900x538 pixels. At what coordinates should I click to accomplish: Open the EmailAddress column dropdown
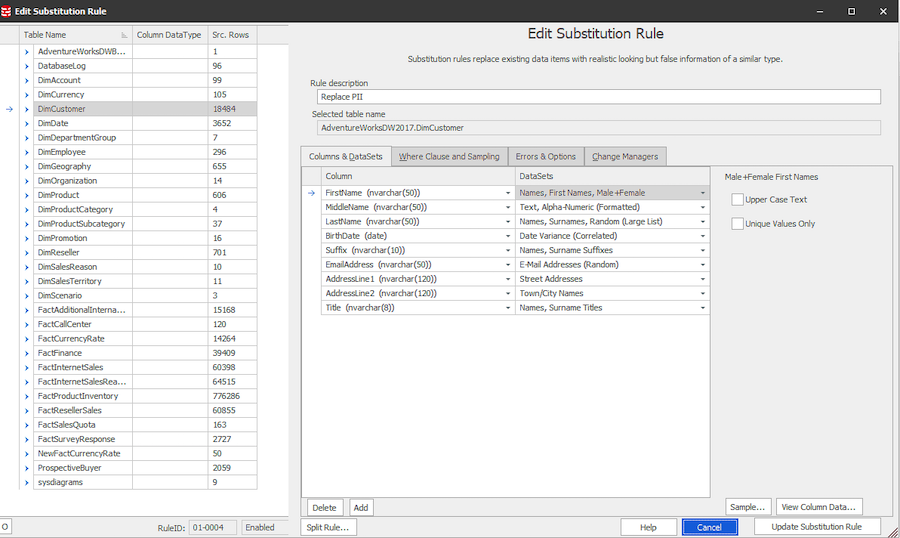click(508, 265)
